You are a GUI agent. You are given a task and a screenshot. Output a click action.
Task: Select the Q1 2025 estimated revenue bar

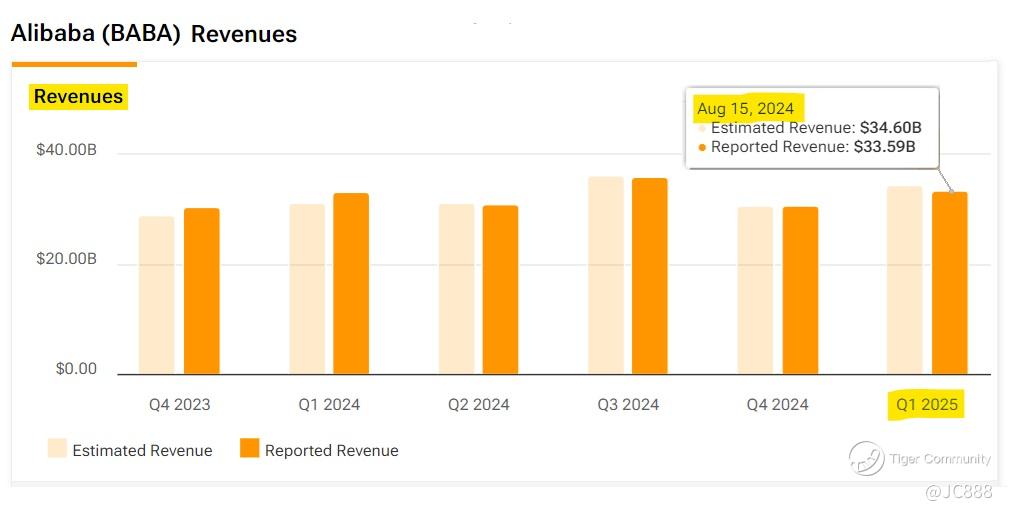coord(905,281)
